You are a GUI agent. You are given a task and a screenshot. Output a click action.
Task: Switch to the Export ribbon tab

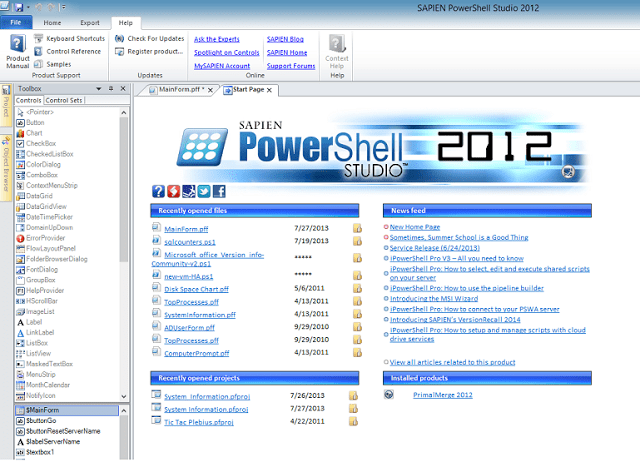[x=90, y=23]
